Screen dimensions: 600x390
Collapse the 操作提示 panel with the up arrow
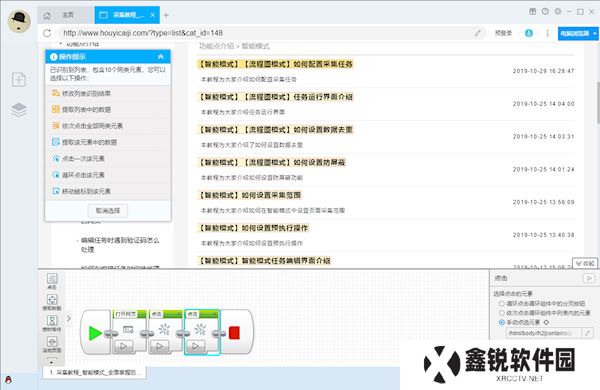161,57
